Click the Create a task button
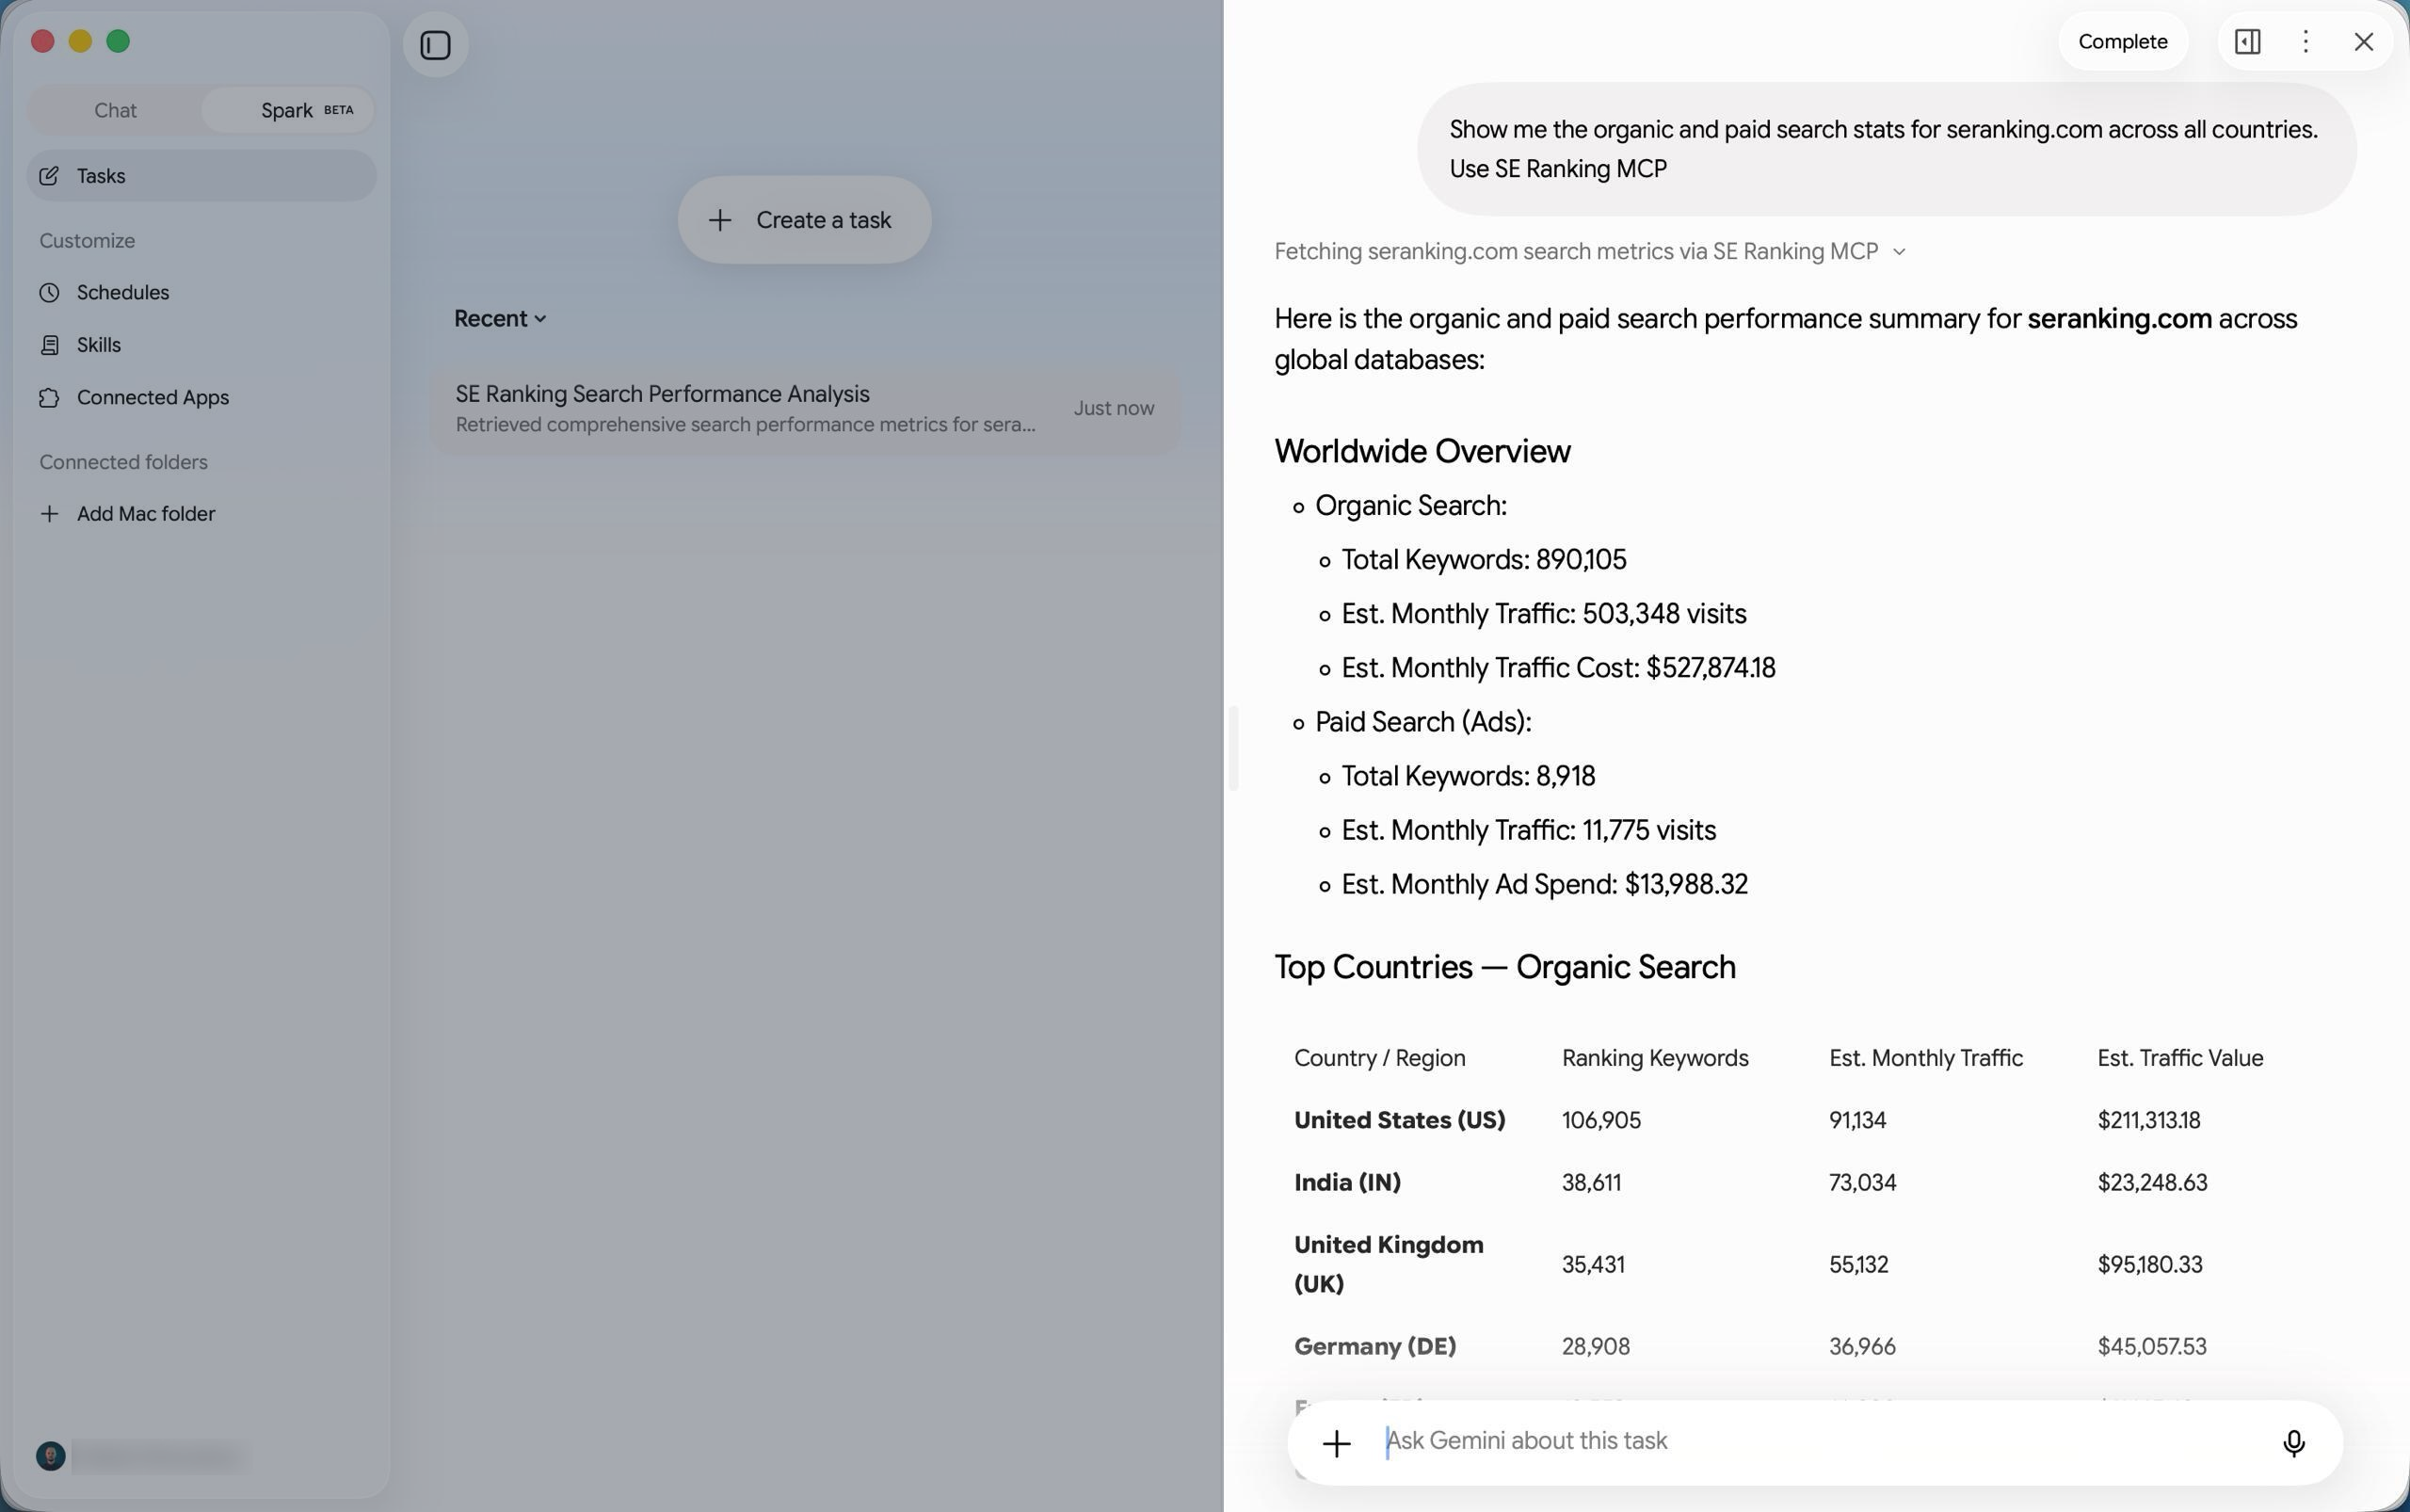This screenshot has height=1512, width=2410. (x=804, y=220)
